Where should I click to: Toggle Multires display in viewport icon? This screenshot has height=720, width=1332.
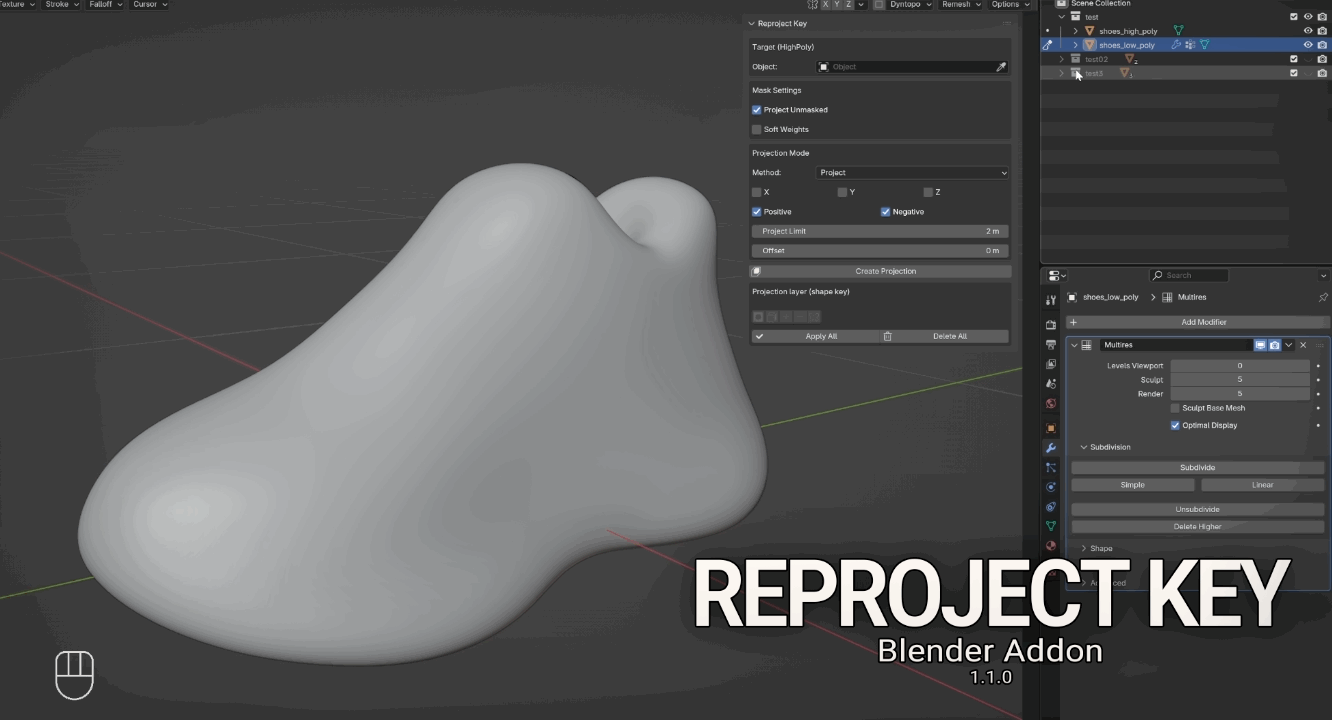1260,345
